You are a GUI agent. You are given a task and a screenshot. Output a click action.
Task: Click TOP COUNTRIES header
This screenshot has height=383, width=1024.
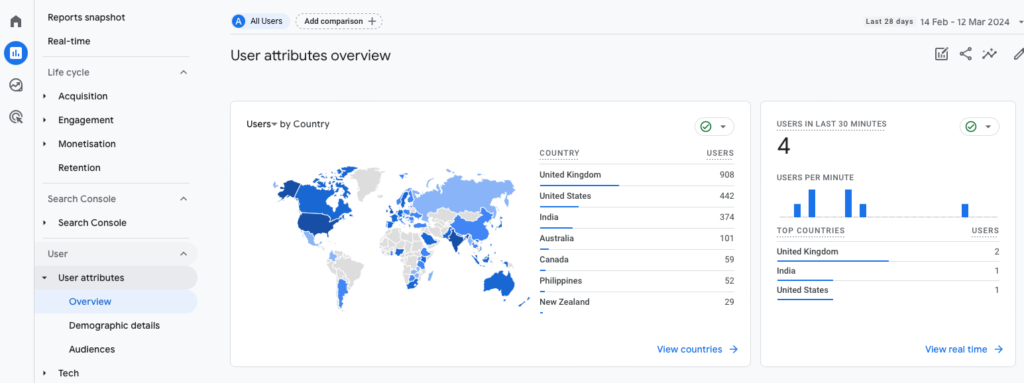point(810,231)
